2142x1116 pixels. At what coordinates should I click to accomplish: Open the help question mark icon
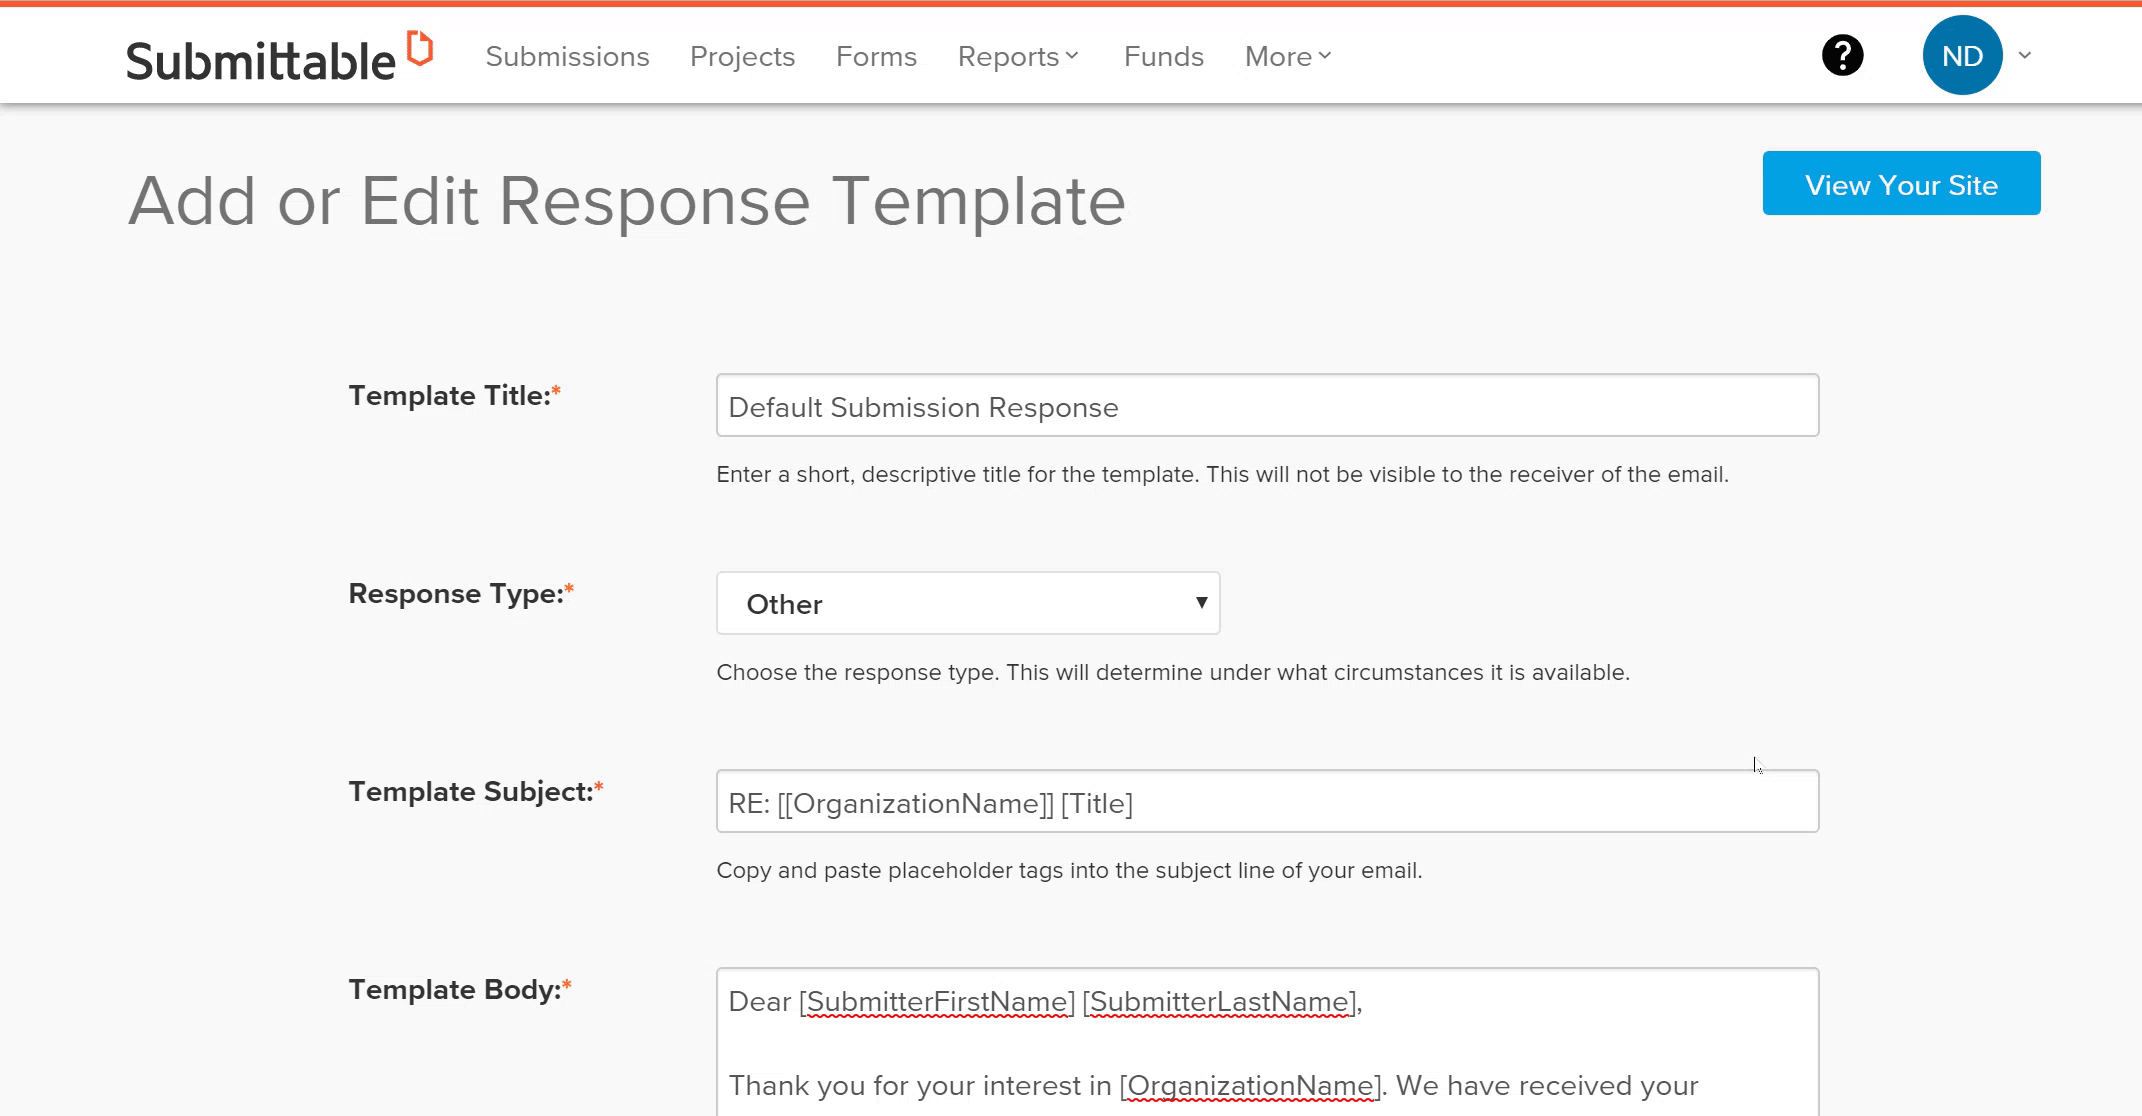tap(1842, 57)
